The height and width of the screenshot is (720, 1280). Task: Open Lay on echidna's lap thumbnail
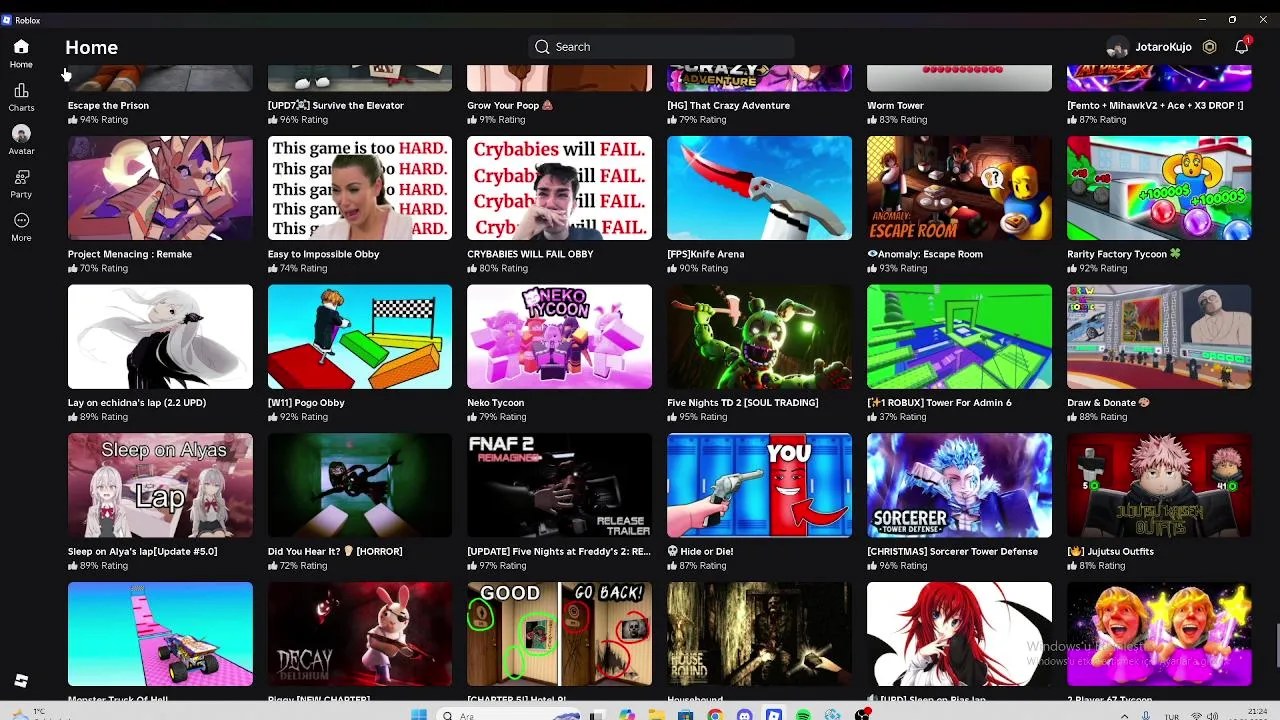[x=160, y=337]
